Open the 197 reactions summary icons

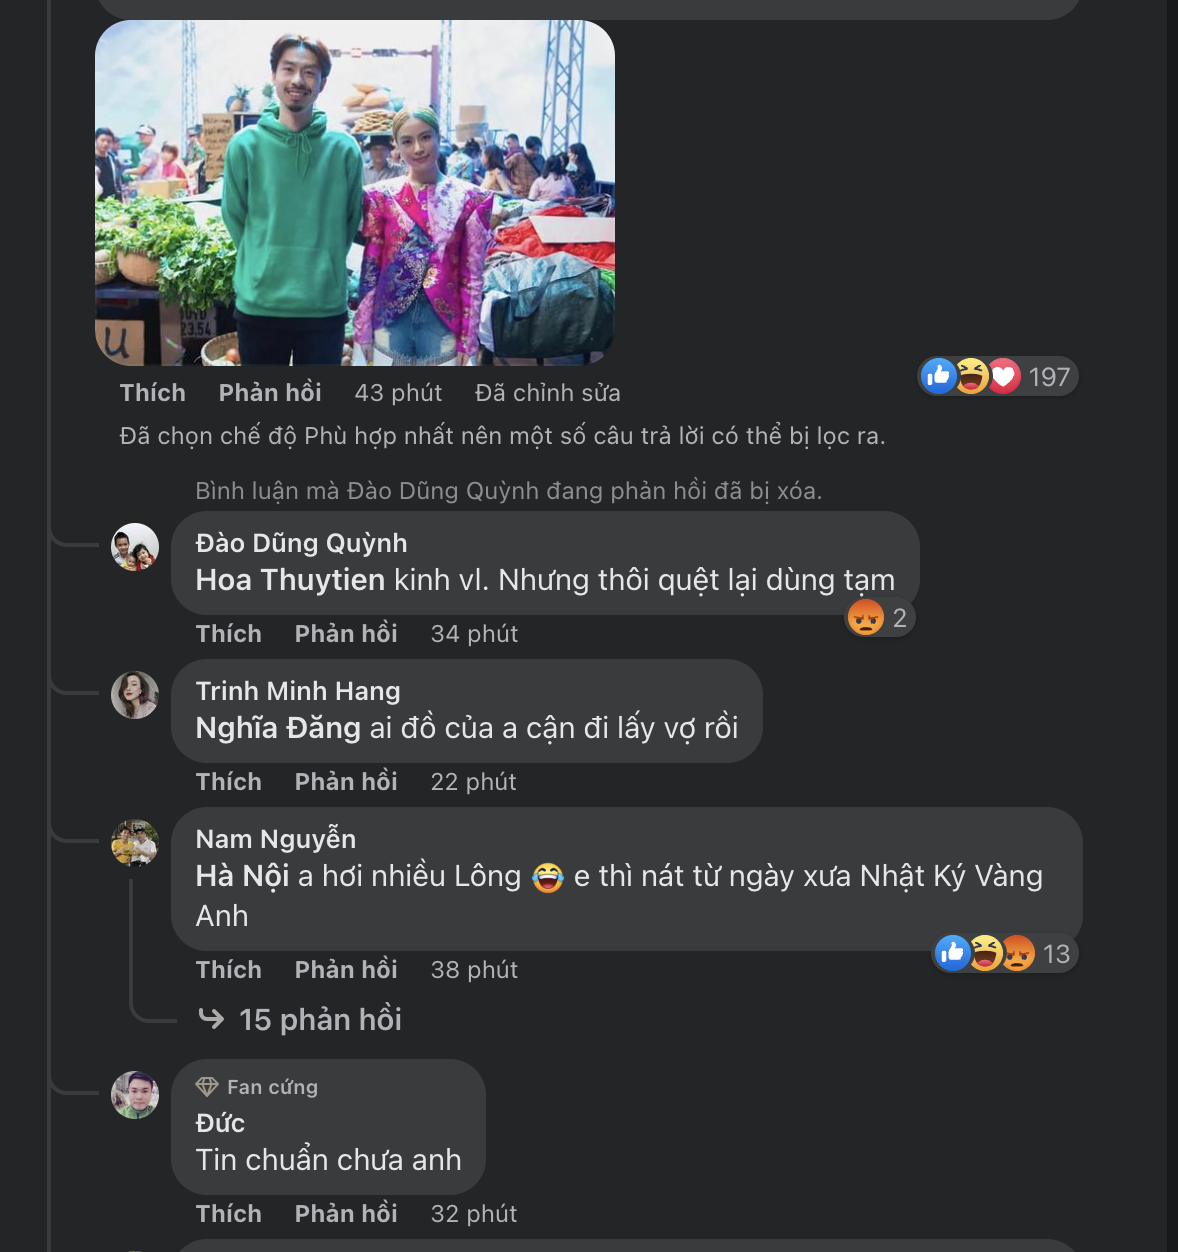tap(970, 376)
